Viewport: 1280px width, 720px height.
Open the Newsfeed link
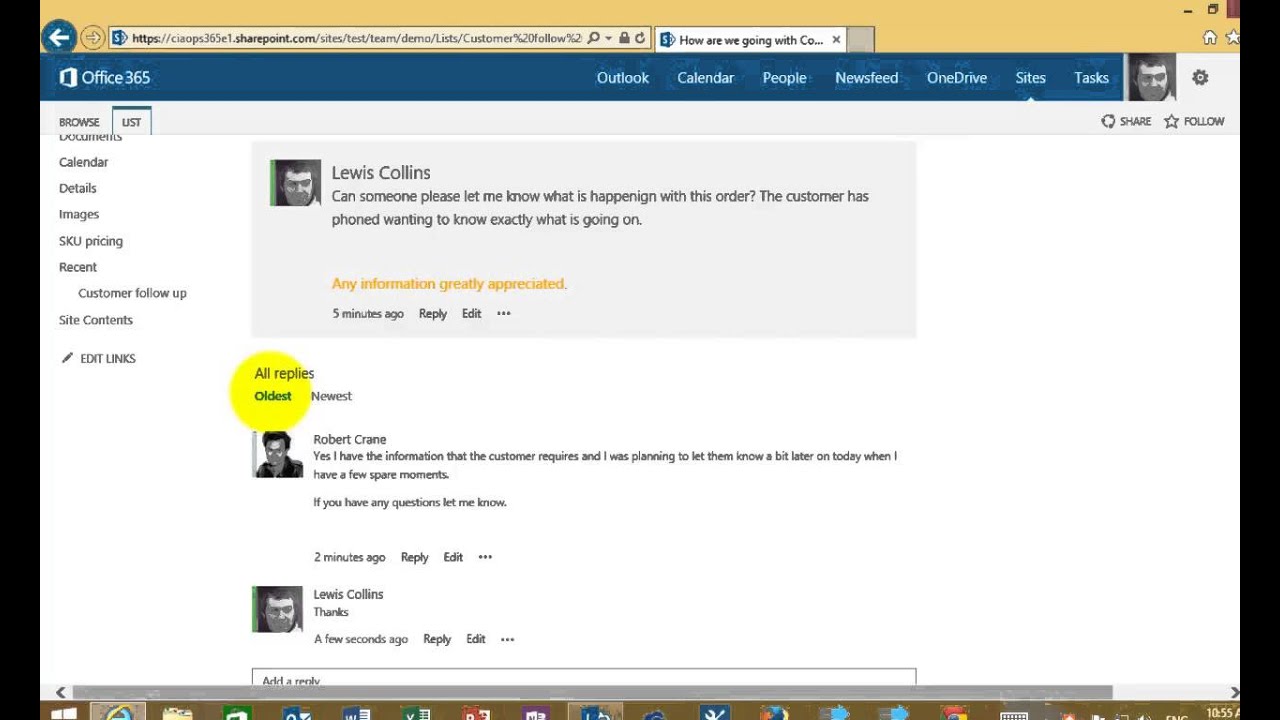click(866, 78)
